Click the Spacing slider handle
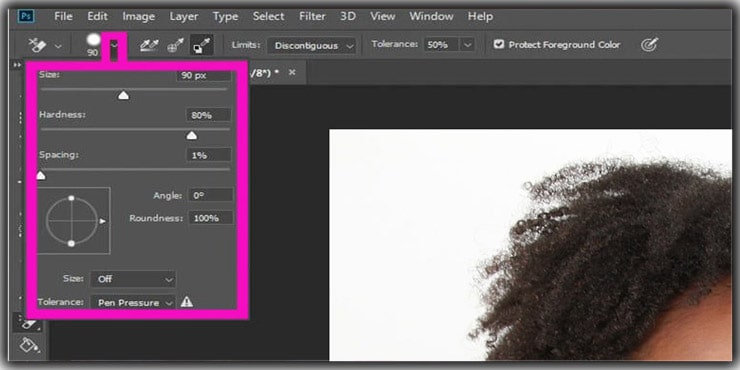This screenshot has height=370, width=740. tap(41, 176)
